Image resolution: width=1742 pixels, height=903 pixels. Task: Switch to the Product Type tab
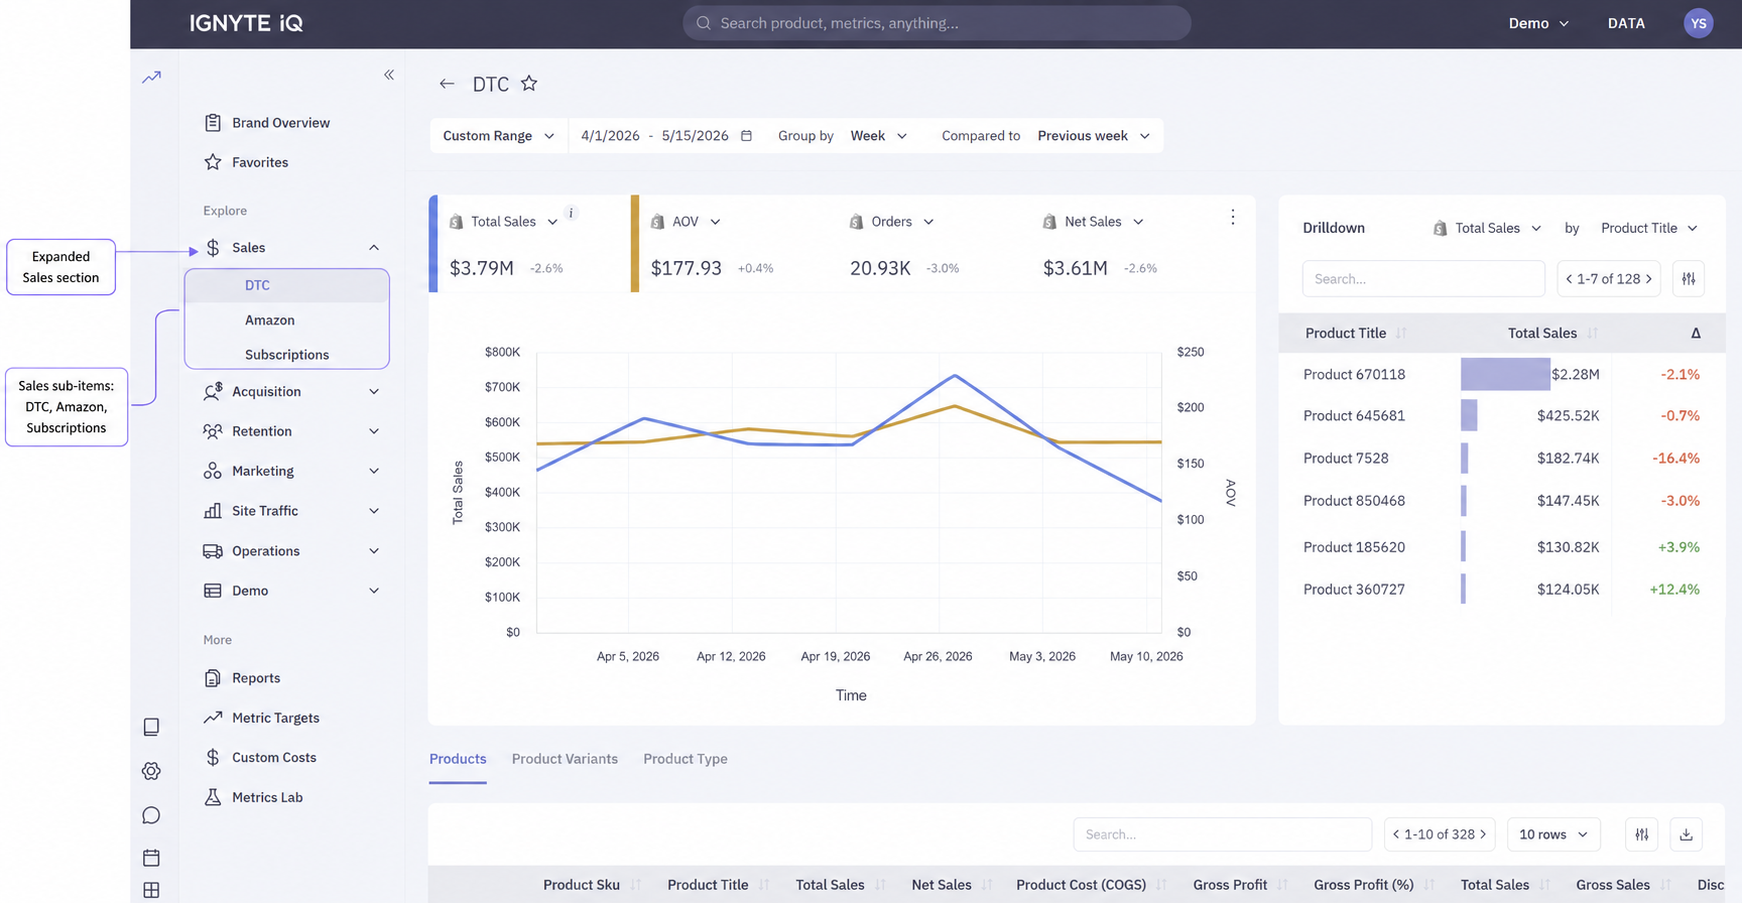[x=685, y=759]
